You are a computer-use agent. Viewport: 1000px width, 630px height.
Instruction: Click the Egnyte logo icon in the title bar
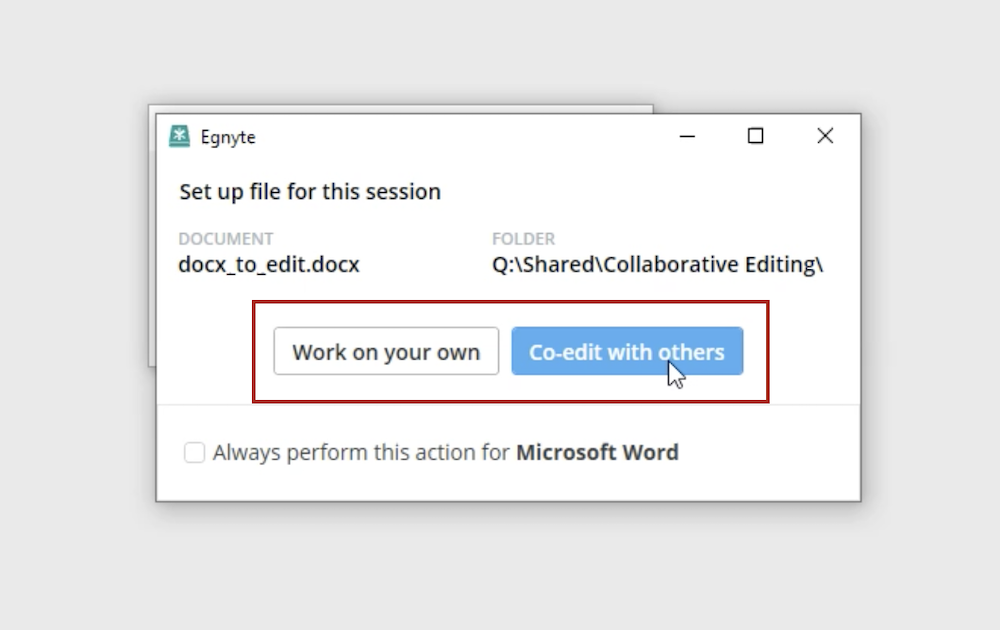179,136
